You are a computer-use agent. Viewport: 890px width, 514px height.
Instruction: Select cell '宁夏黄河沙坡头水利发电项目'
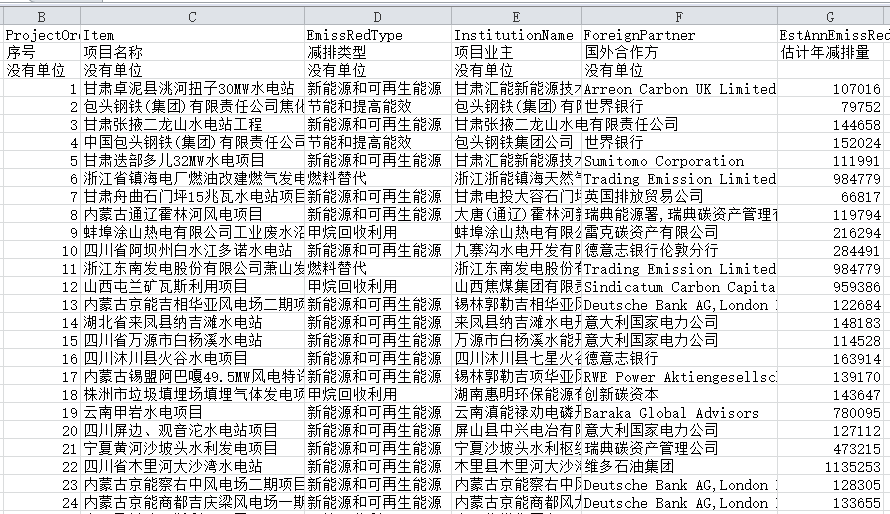[192, 448]
